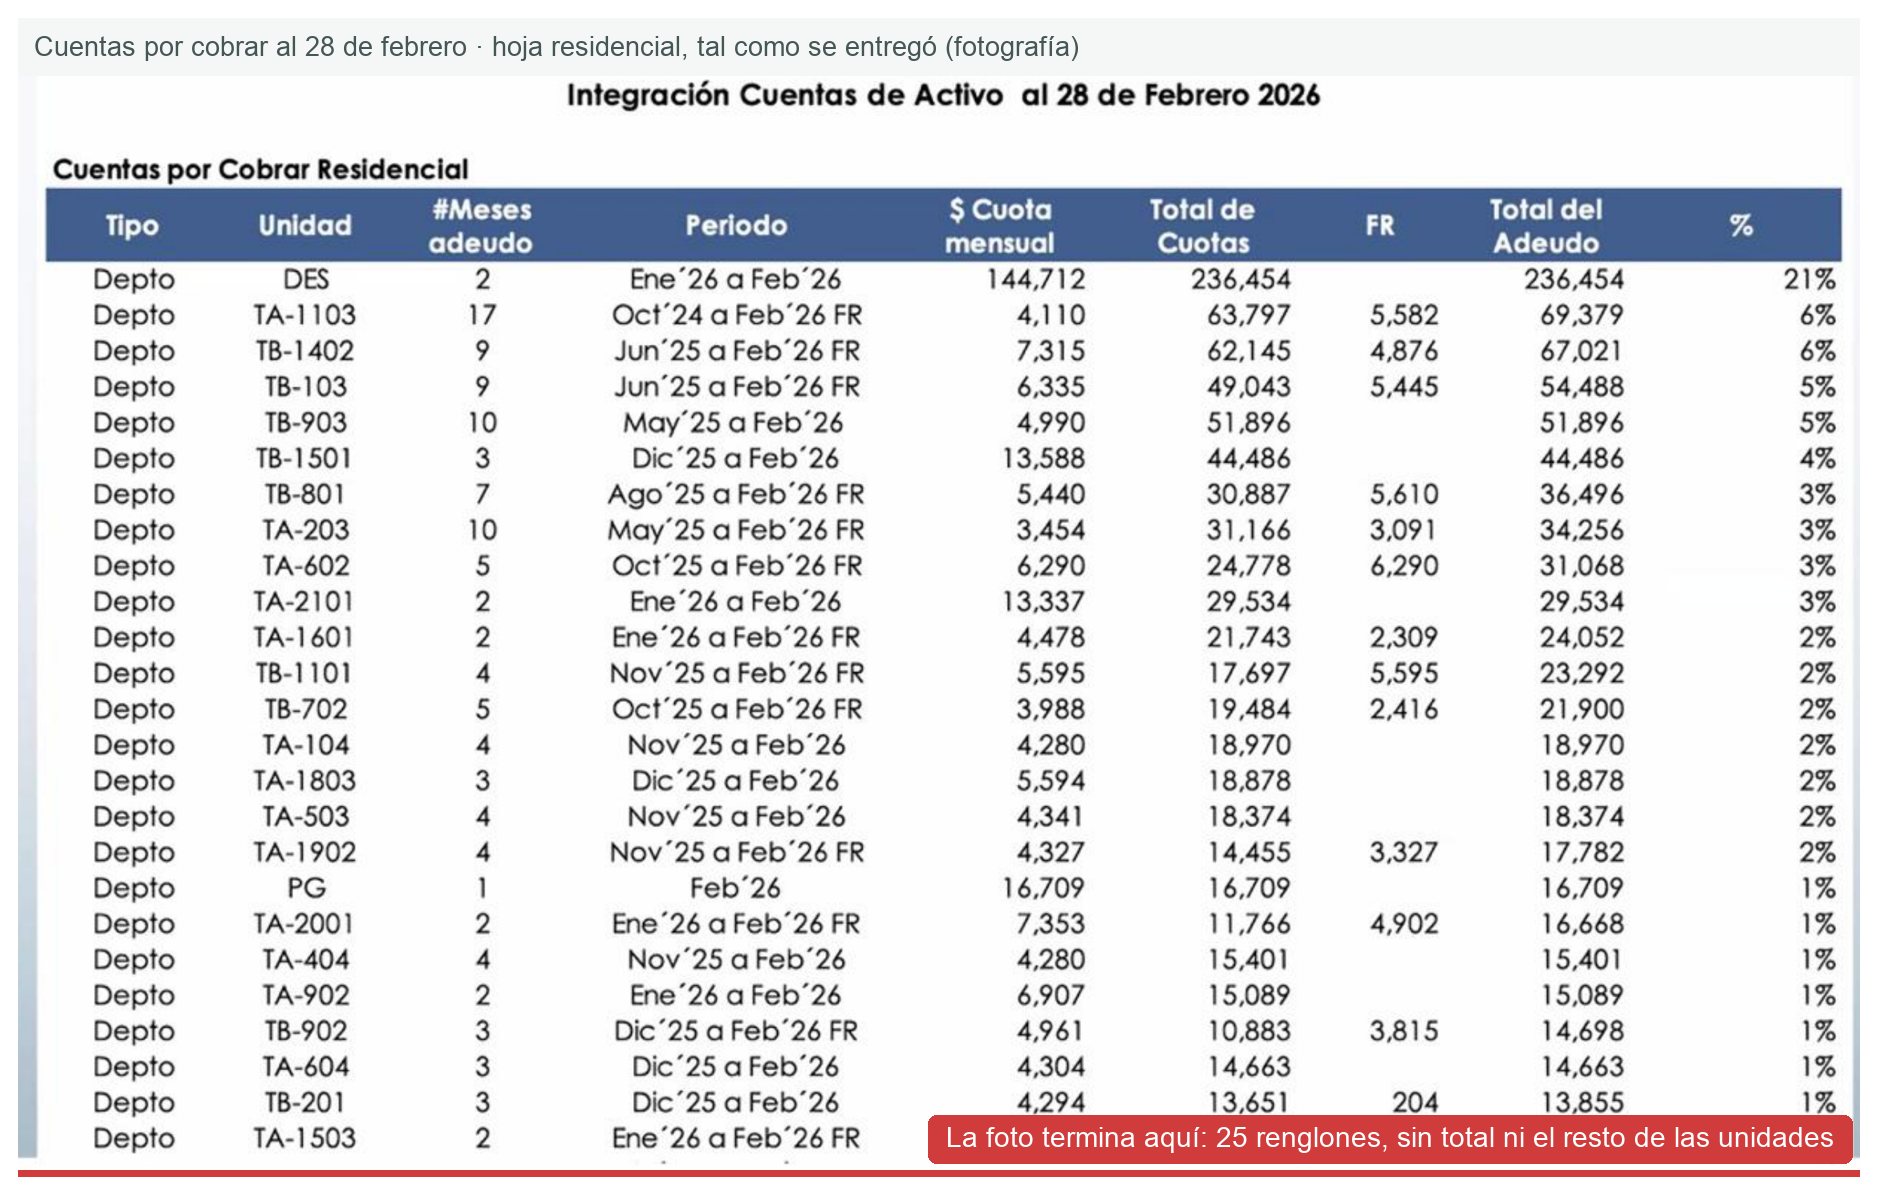Click unit cell TB-1101
Viewport: 1878px width, 1195px height.
[x=304, y=674]
